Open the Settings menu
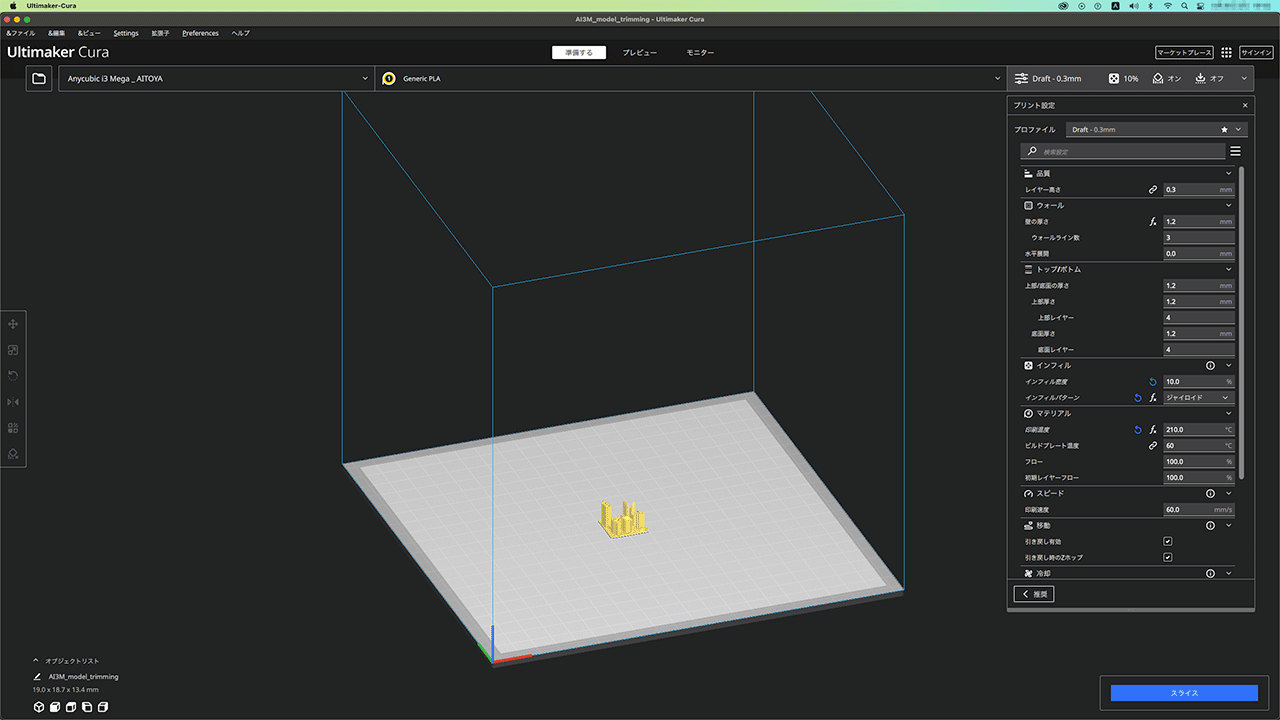 [x=126, y=33]
